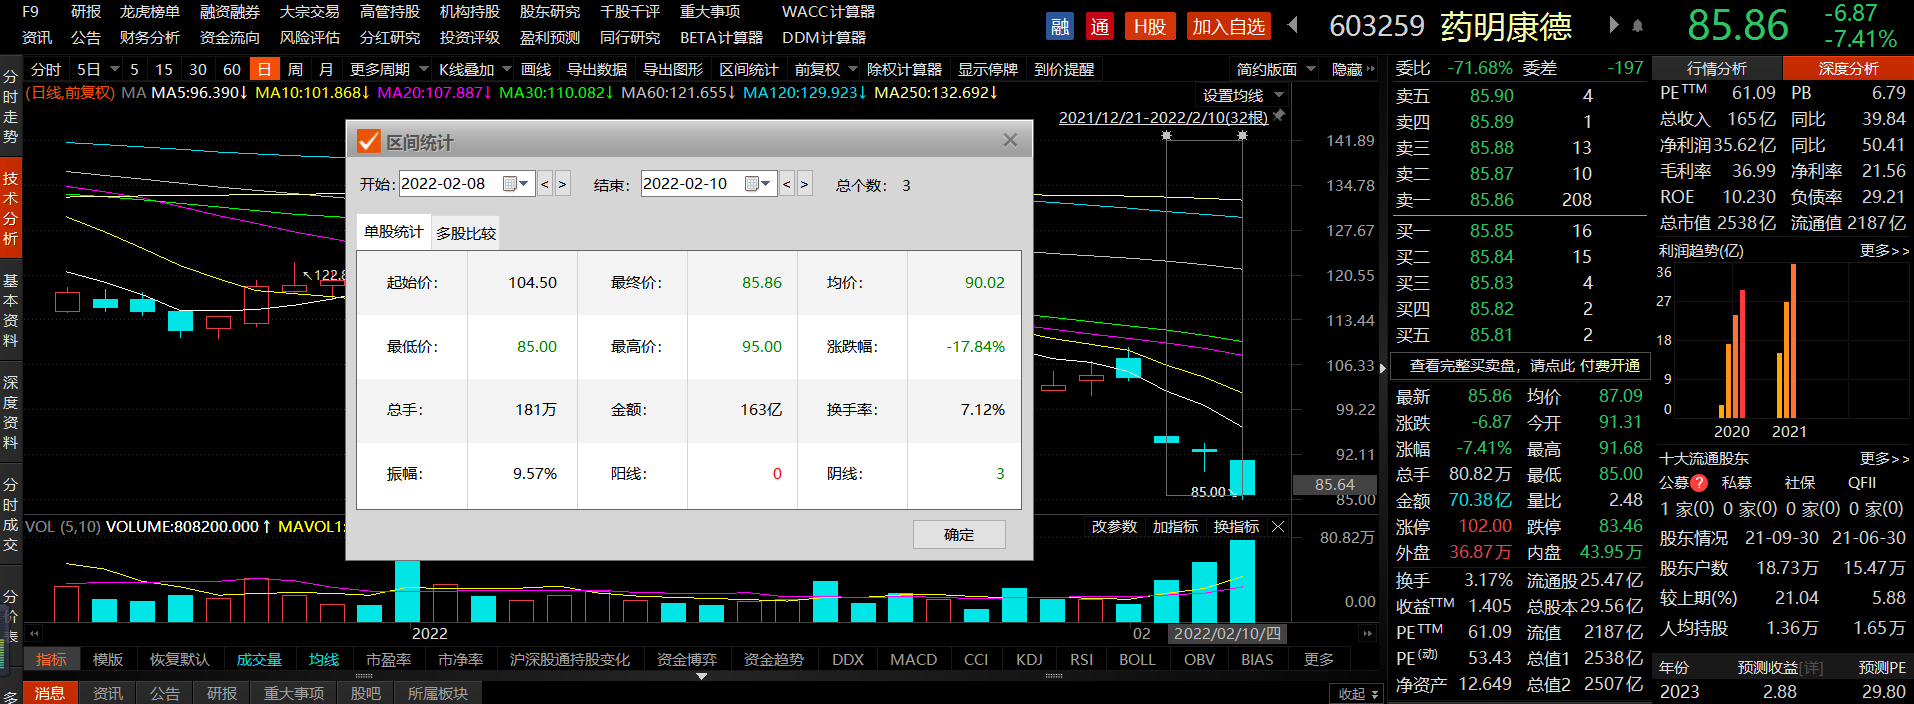Toggle the 均线 moving average indicator
Image resolution: width=1914 pixels, height=704 pixels.
pyautogui.click(x=324, y=660)
